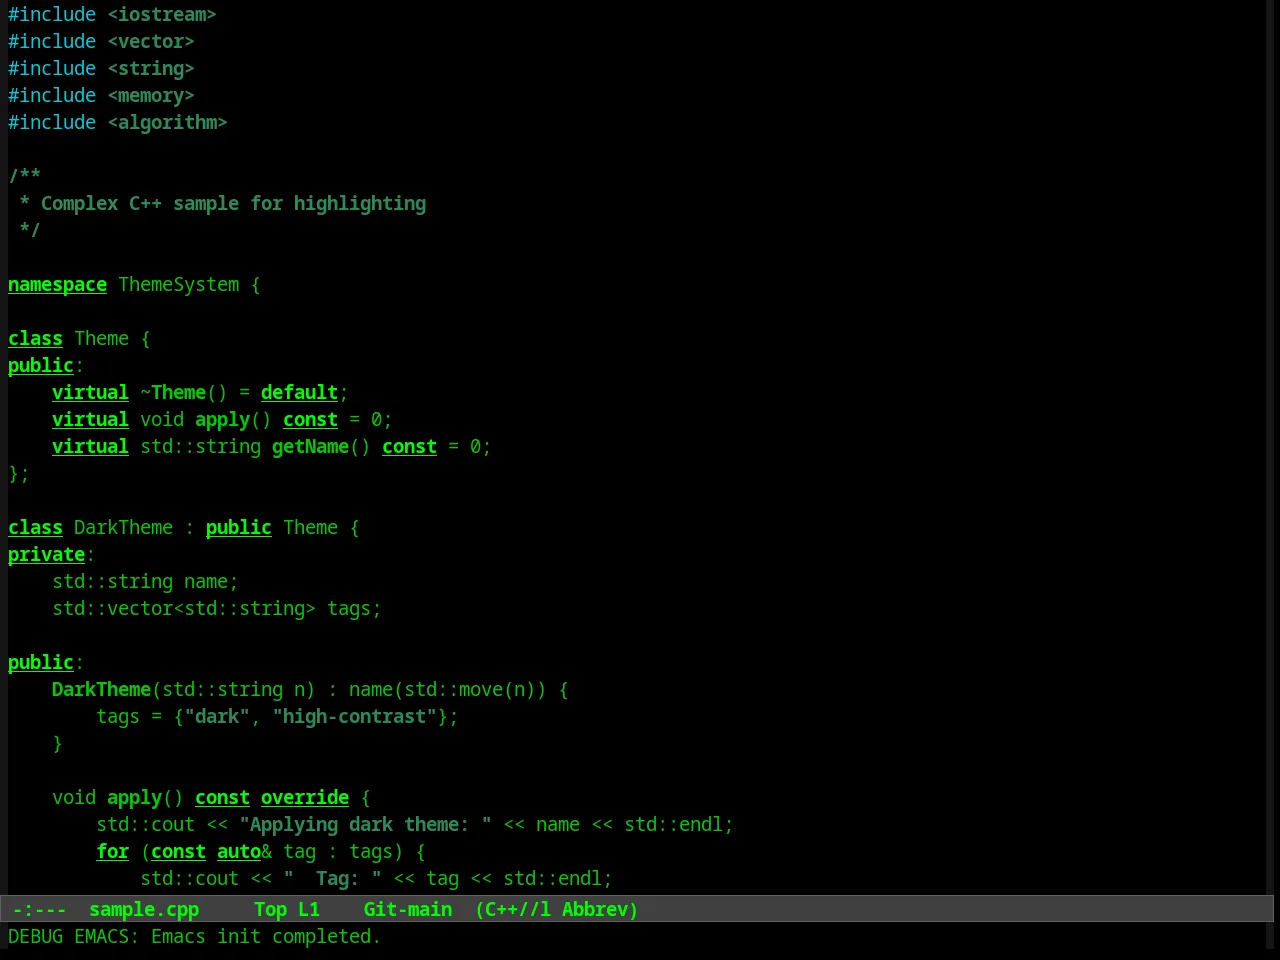
Task: Click the 'ThemeSystem' namespace name
Action: click(179, 284)
